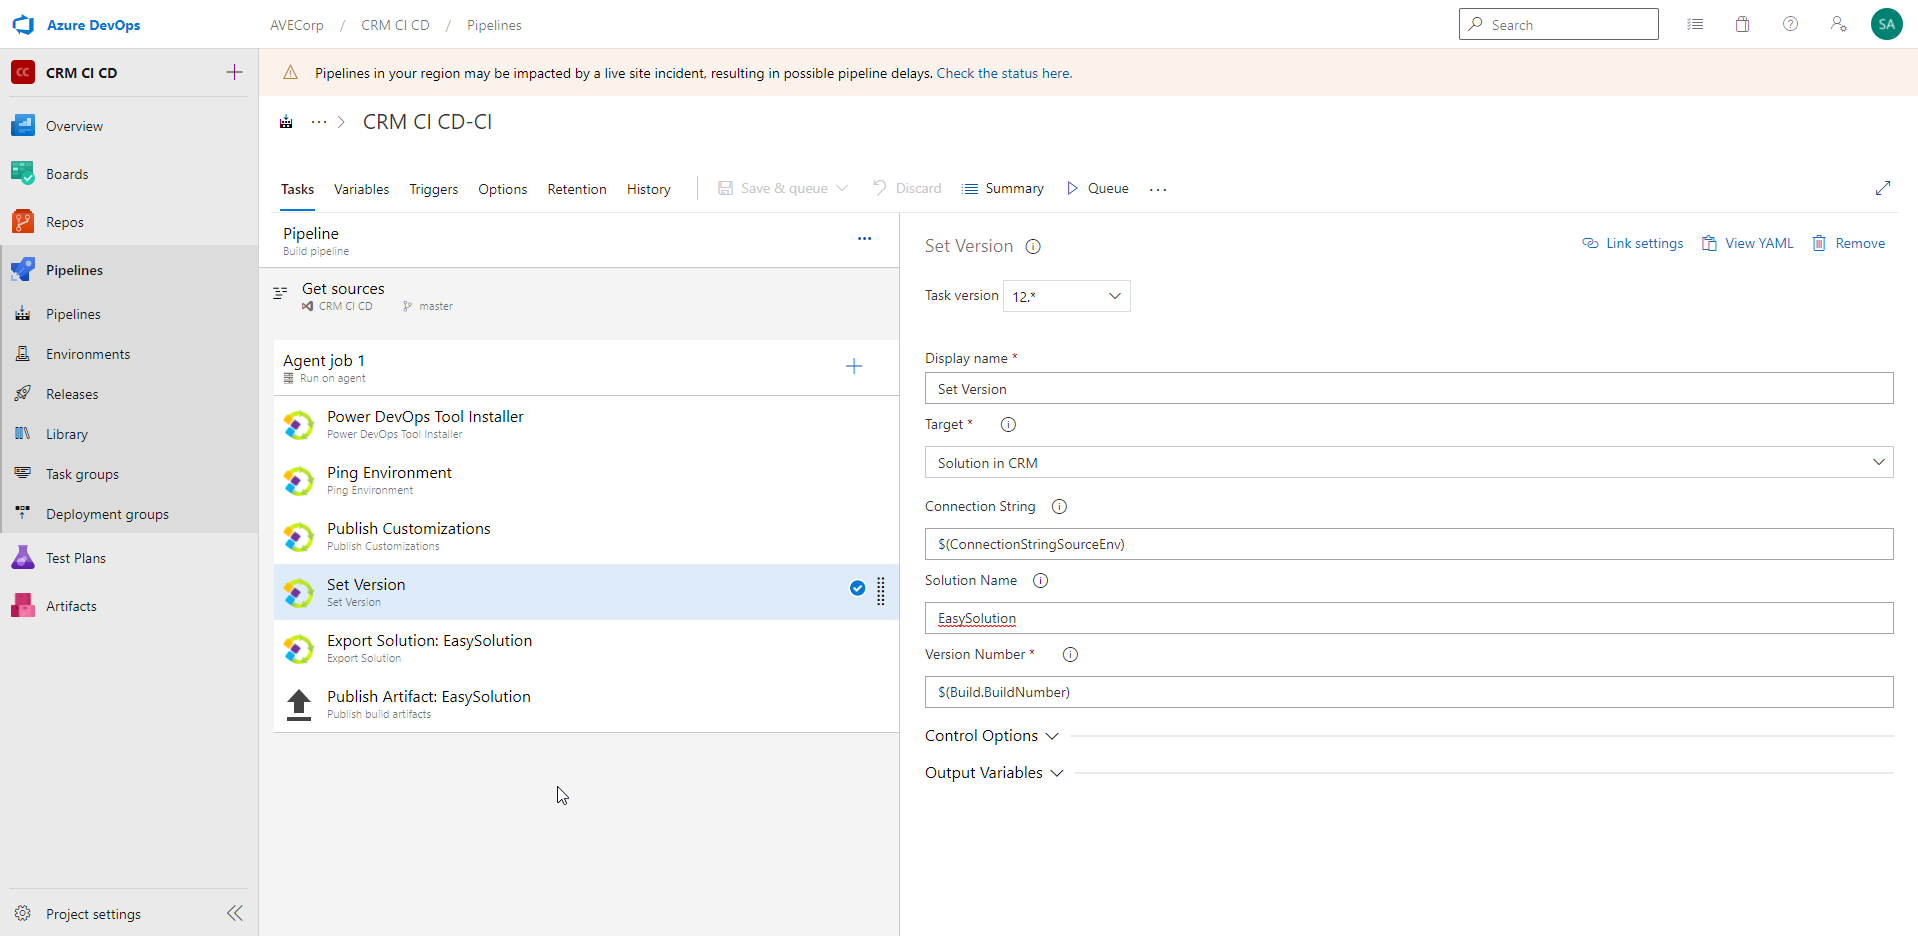1918x936 pixels.
Task: Show info for the Target field
Action: pyautogui.click(x=1008, y=424)
